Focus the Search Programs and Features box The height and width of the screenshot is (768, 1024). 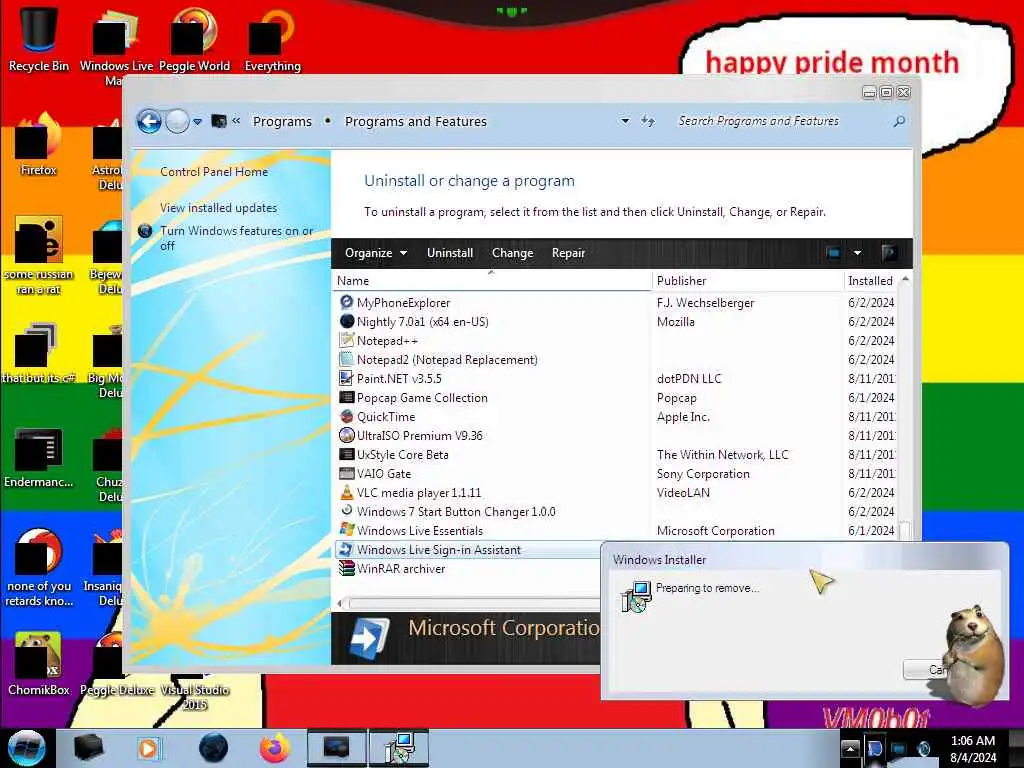784,121
